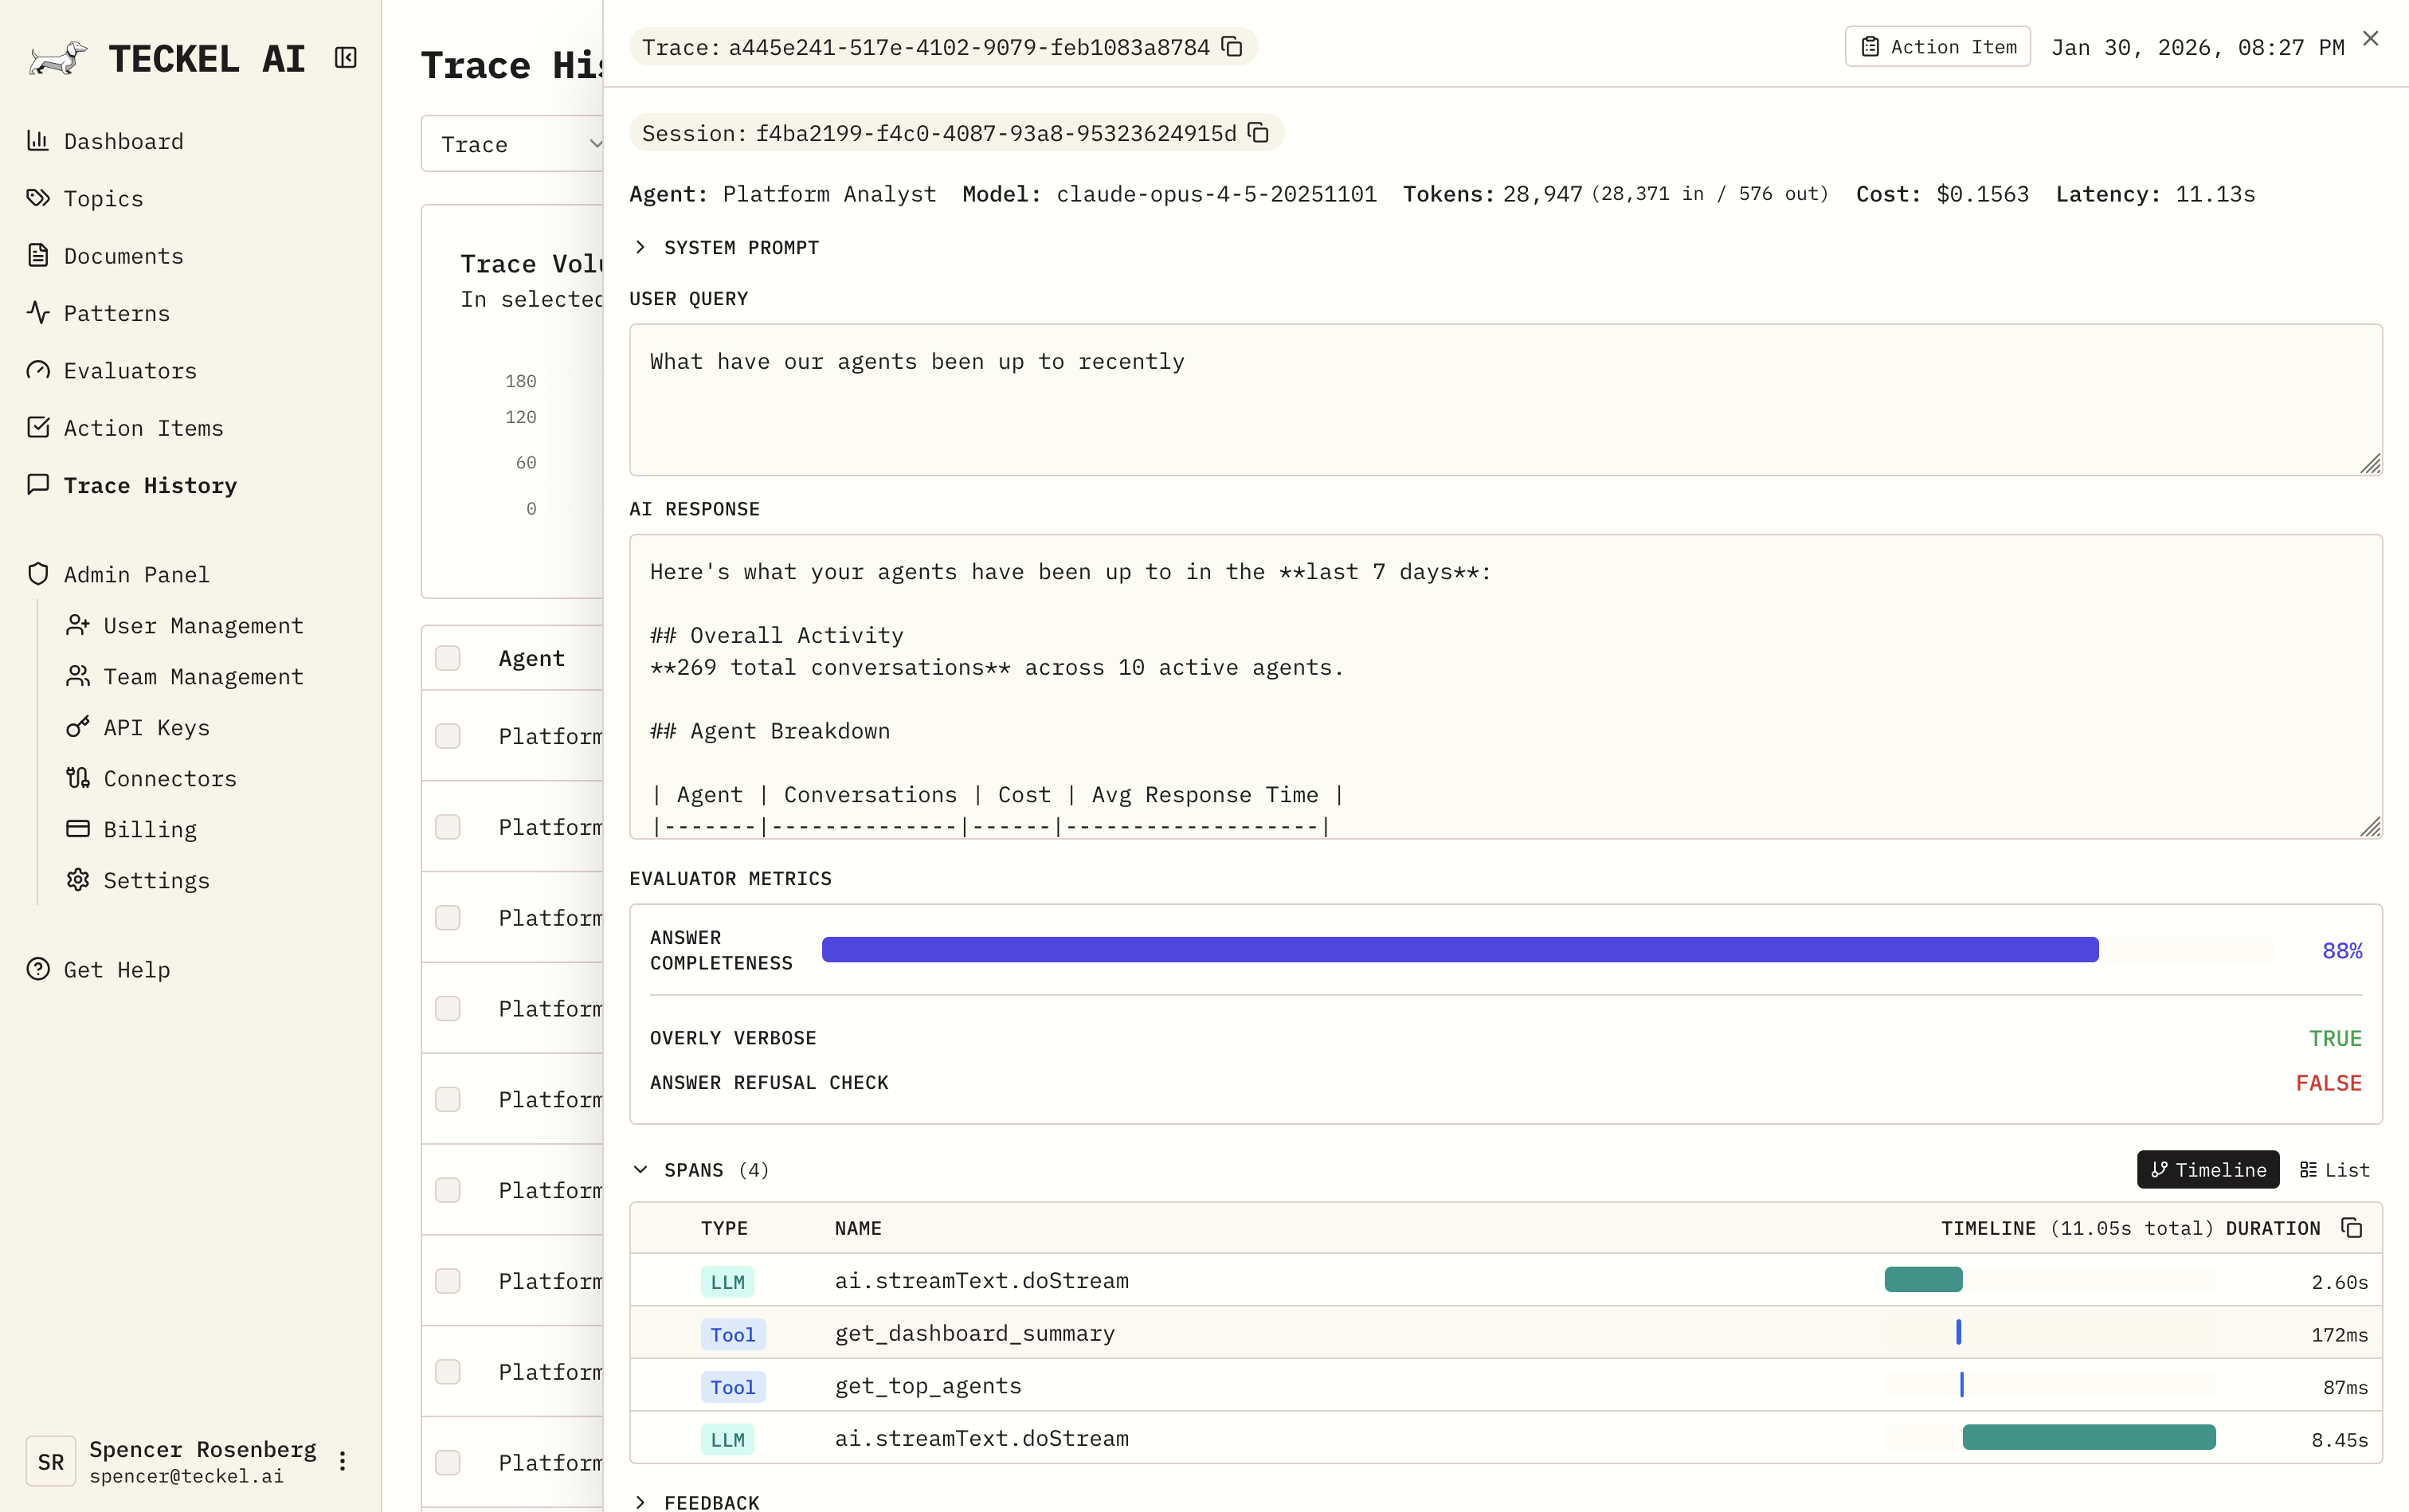Check the header Agent column checkbox
This screenshot has height=1512, width=2409.
pos(448,658)
